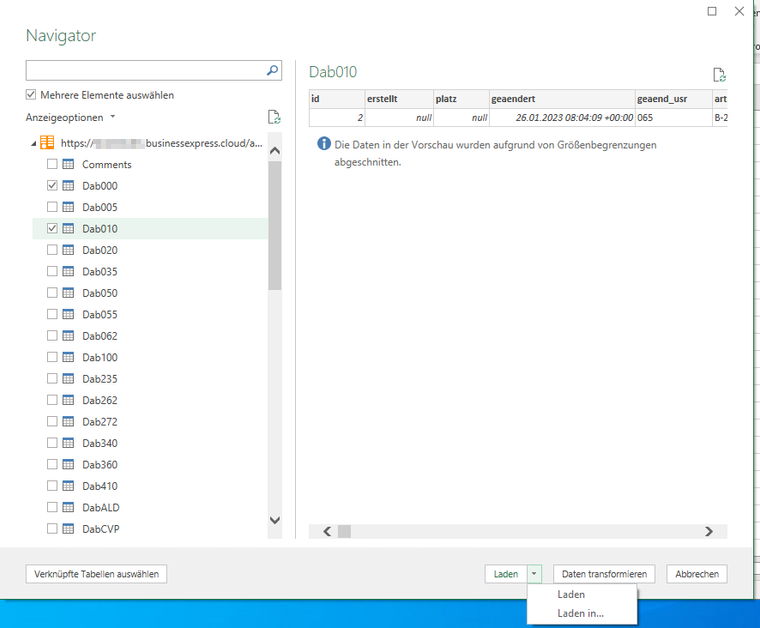Enable the Dab020 checkbox
Viewport: 760px width, 628px height.
tap(52, 250)
